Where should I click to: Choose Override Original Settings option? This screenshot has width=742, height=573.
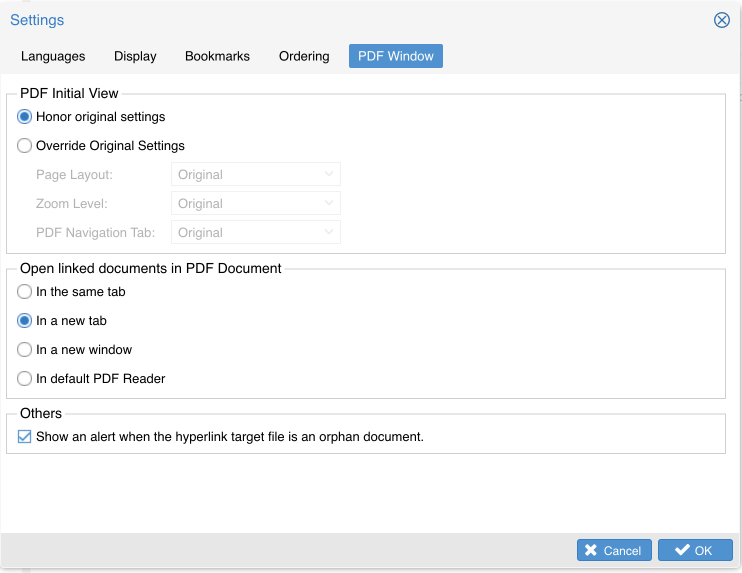pyautogui.click(x=25, y=146)
